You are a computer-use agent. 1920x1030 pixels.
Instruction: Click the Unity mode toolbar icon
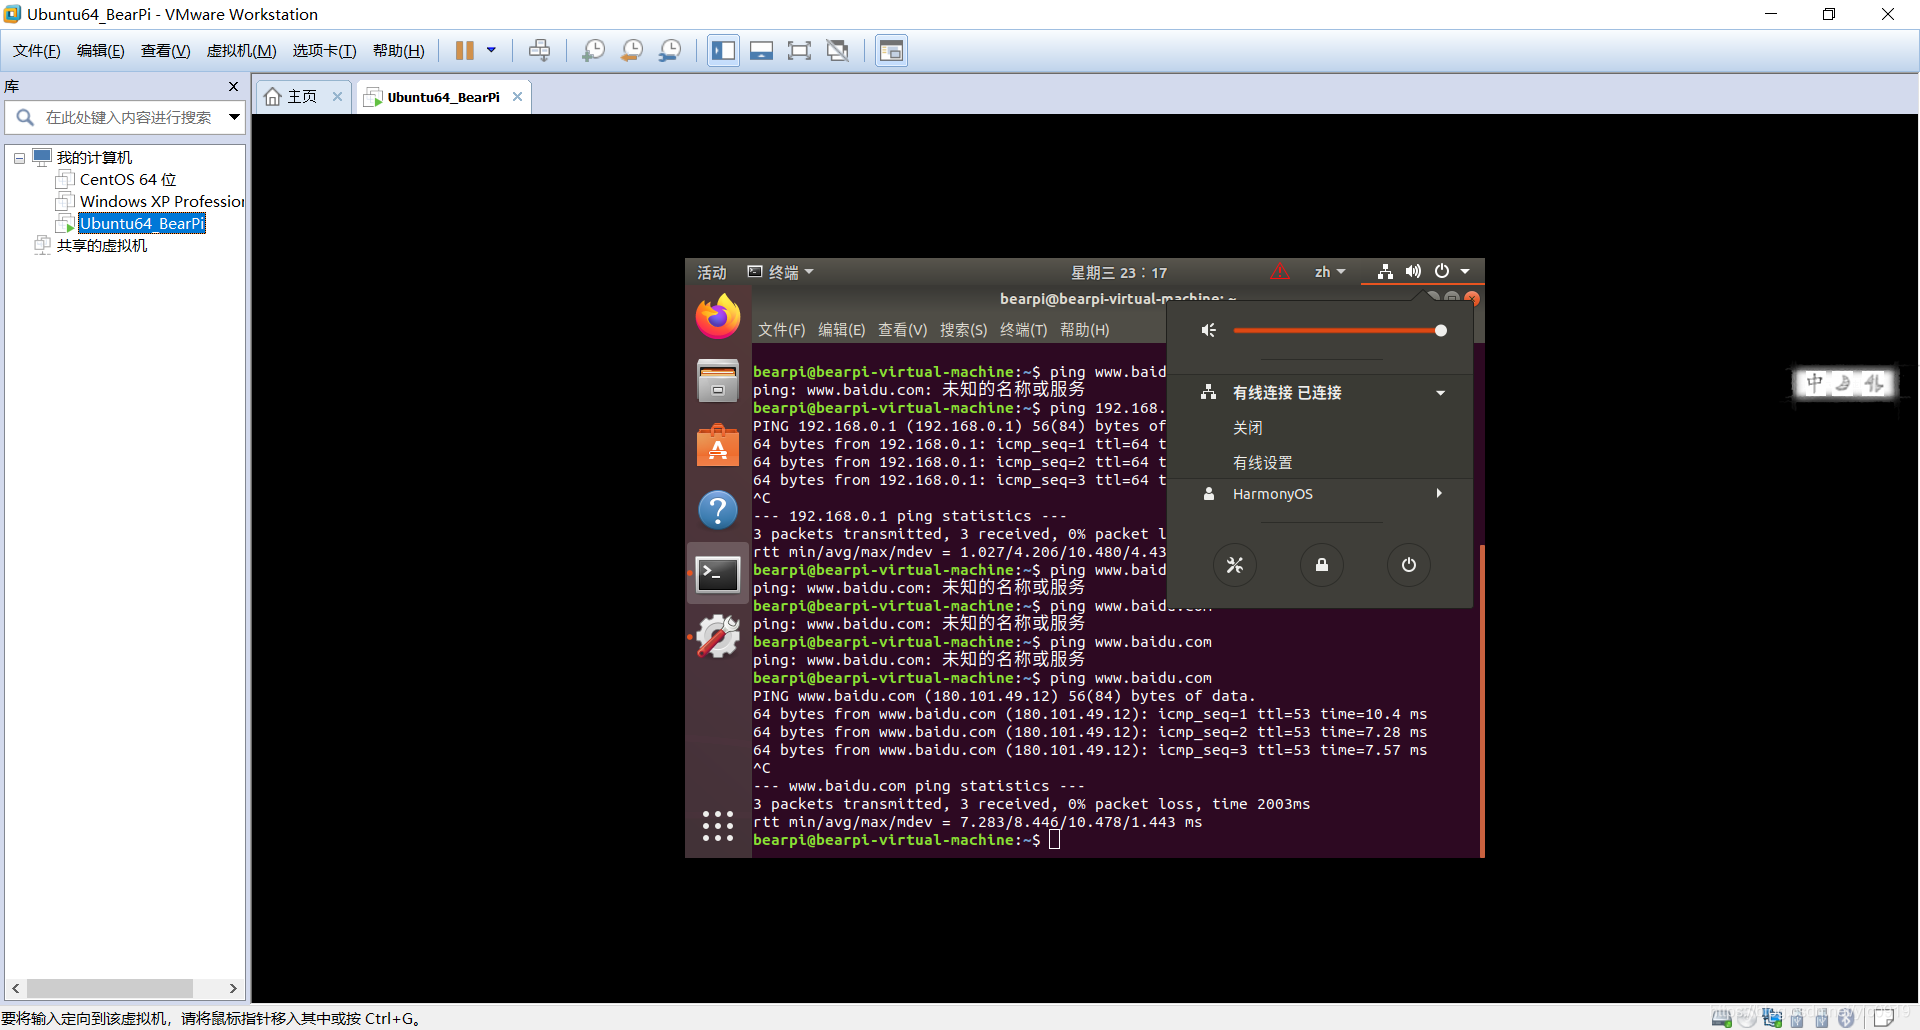pos(838,50)
